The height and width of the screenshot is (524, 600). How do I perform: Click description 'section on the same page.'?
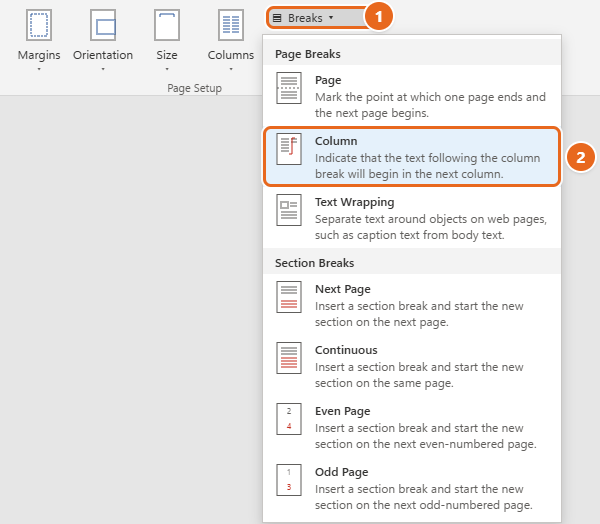tap(384, 383)
